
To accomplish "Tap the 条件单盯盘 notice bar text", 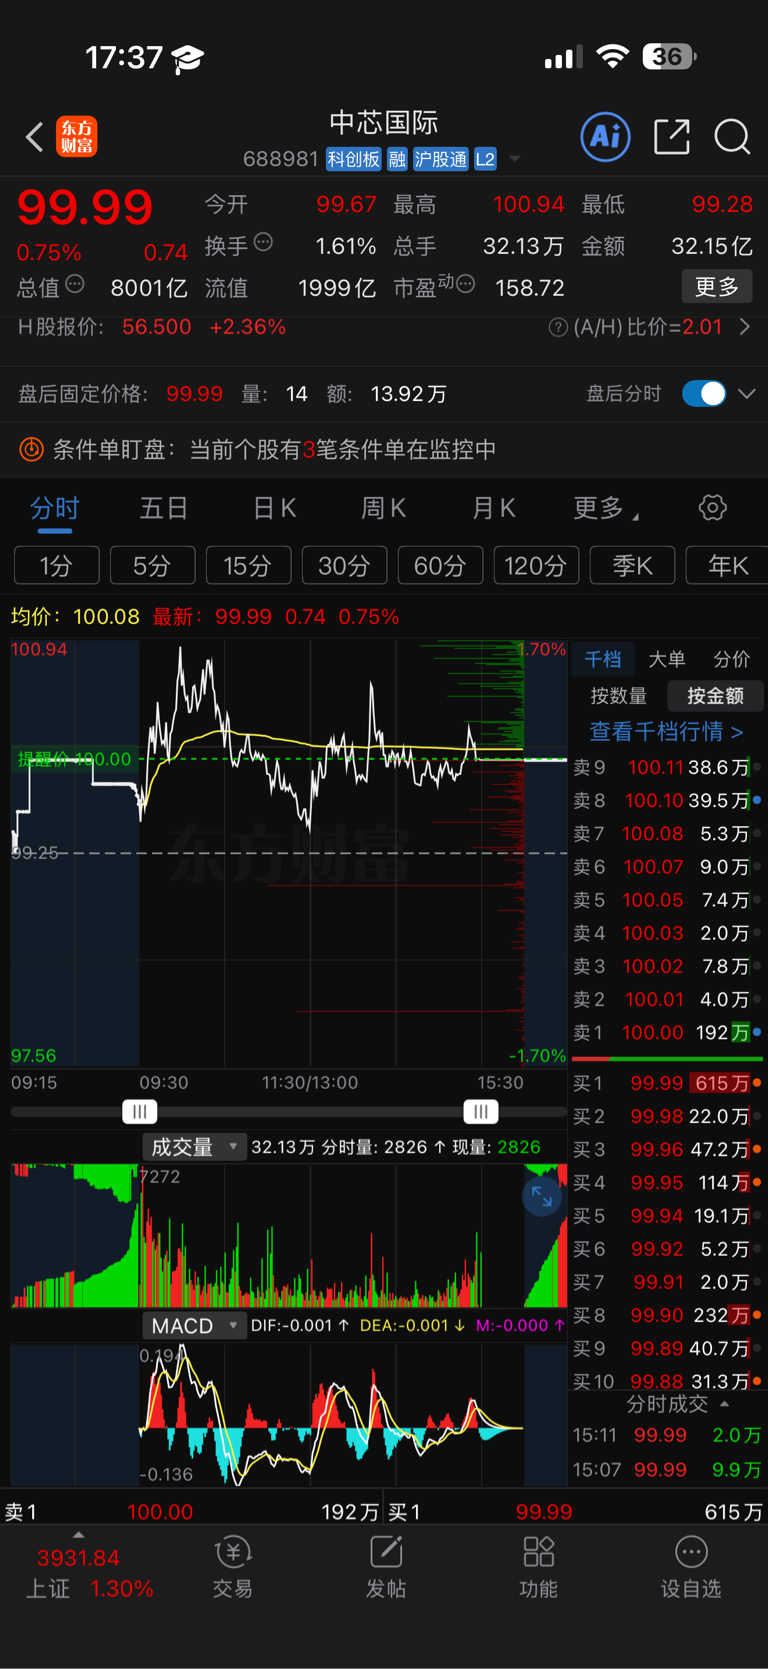I will point(274,450).
